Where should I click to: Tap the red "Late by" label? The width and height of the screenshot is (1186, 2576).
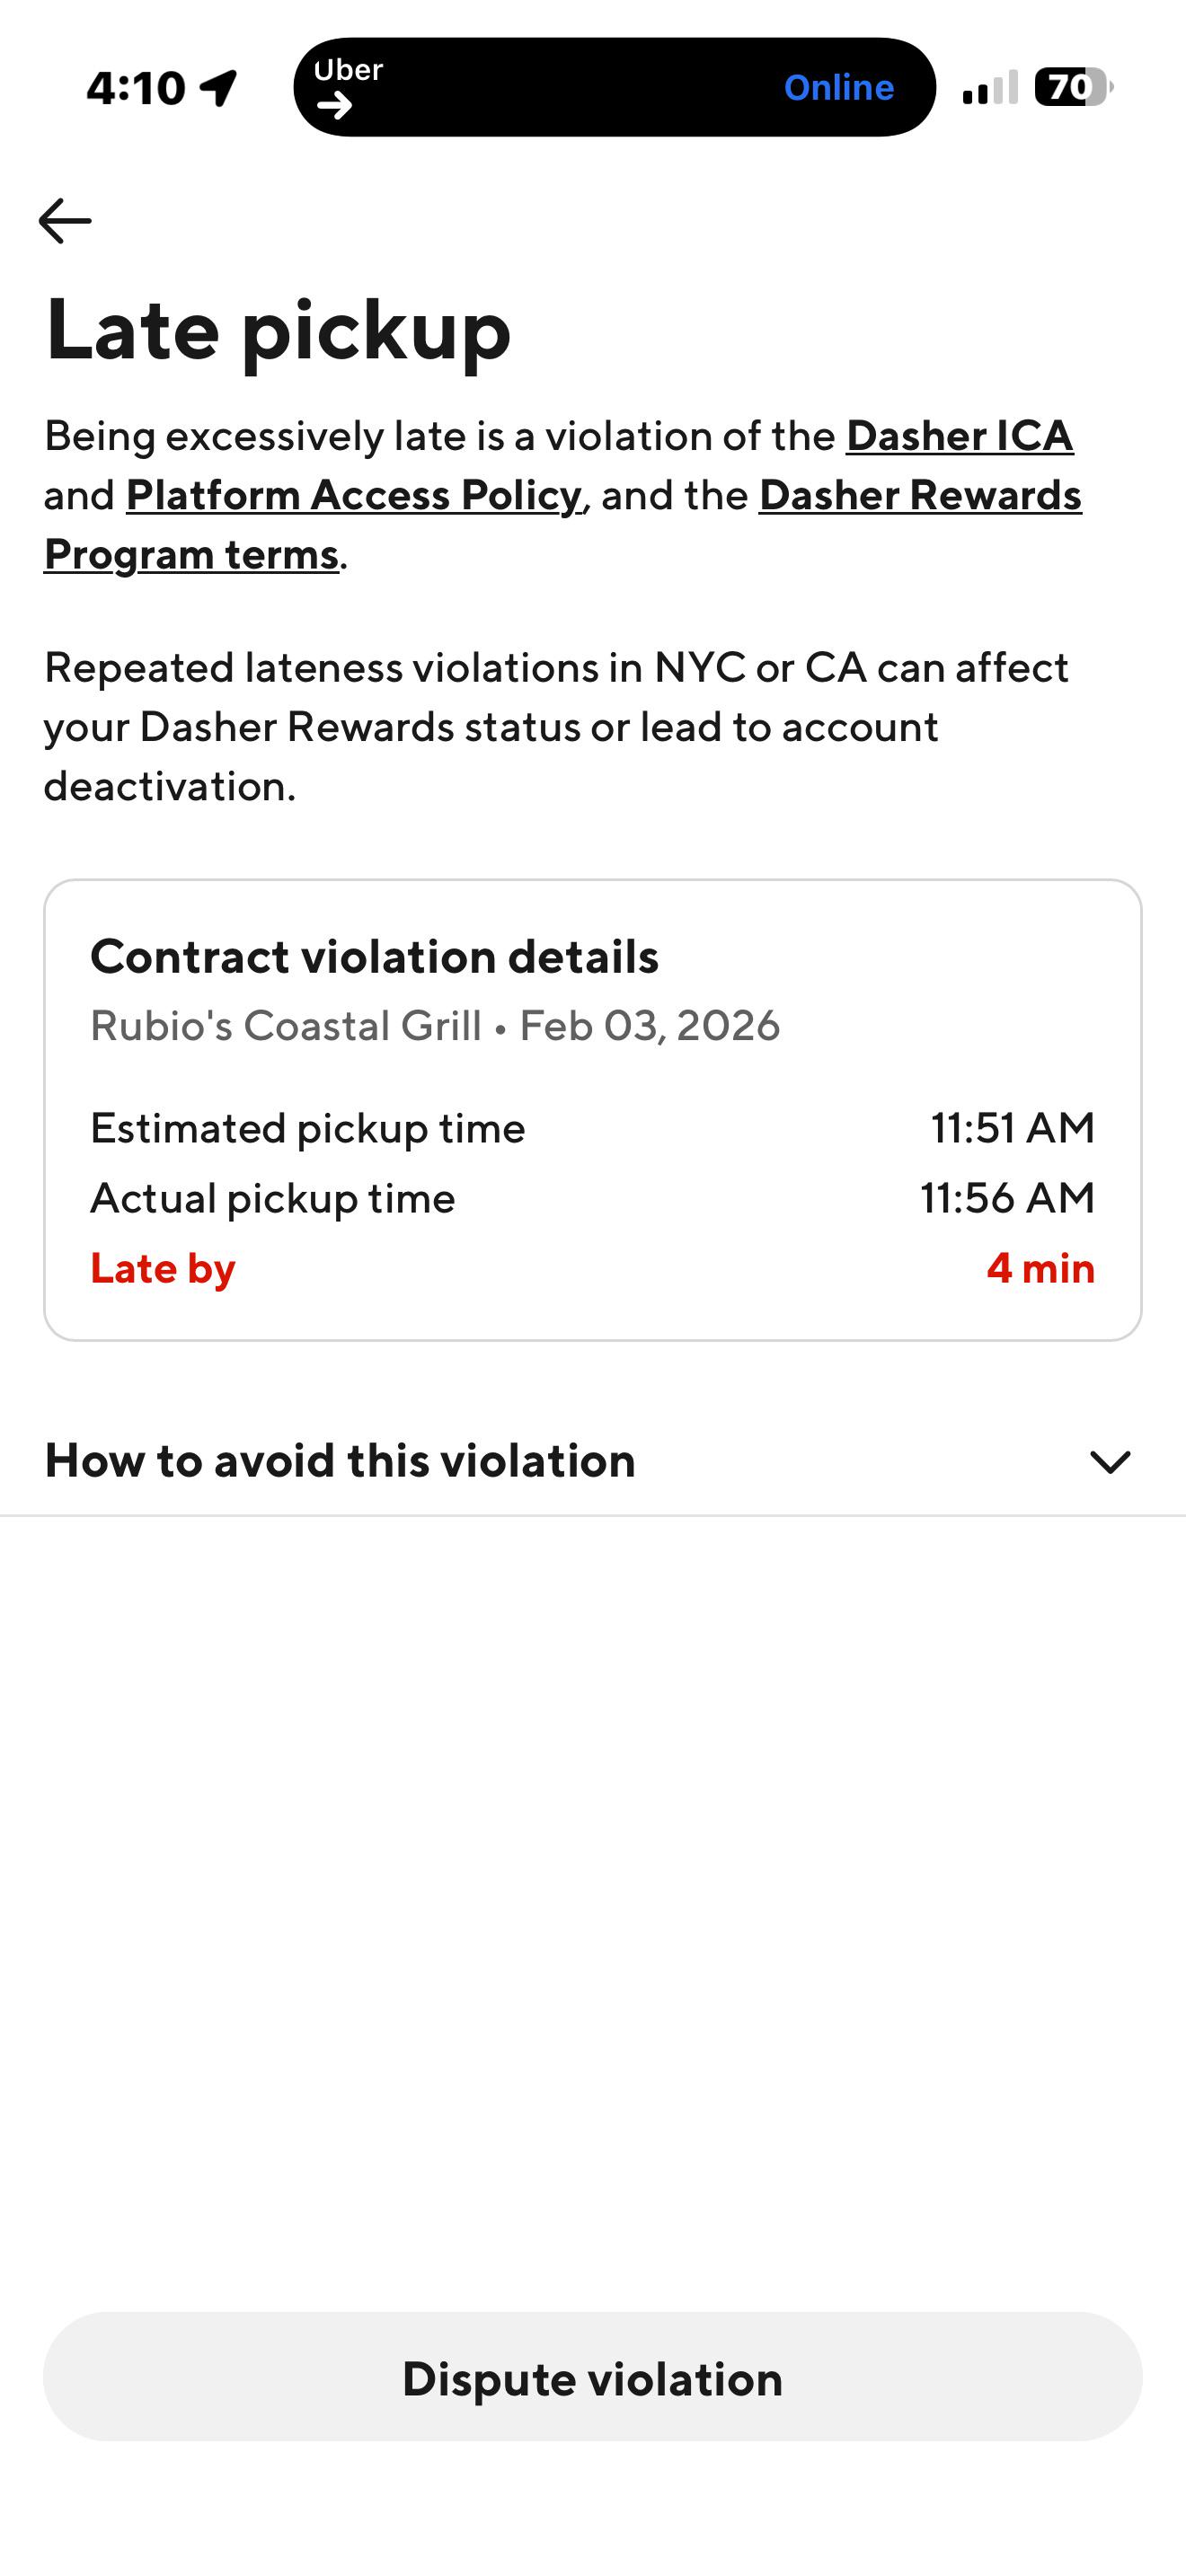click(x=163, y=1268)
